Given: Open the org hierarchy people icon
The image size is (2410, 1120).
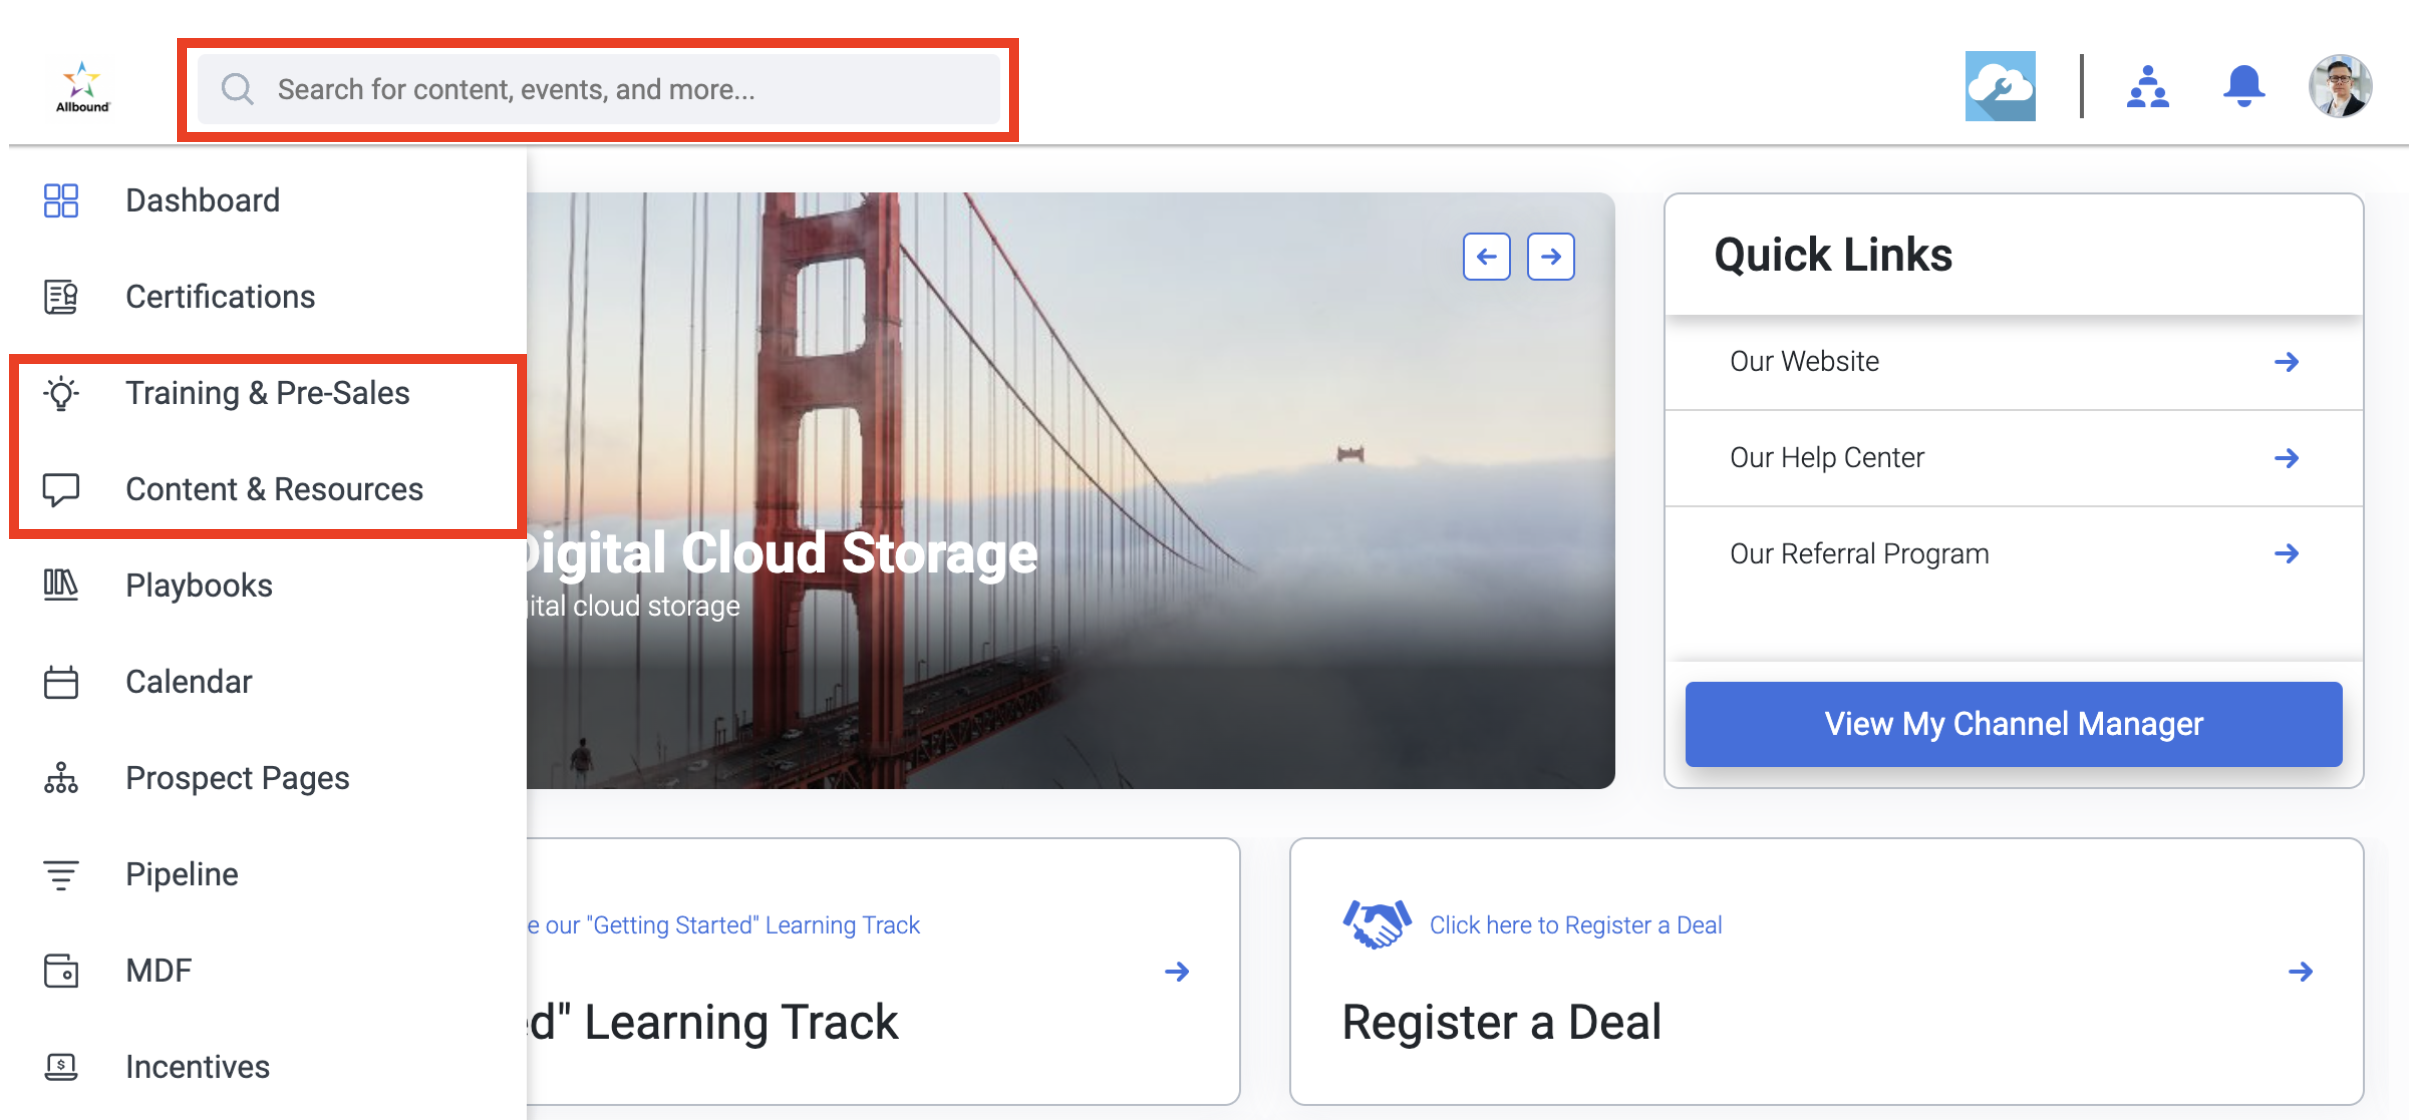Looking at the screenshot, I should pos(2147,87).
